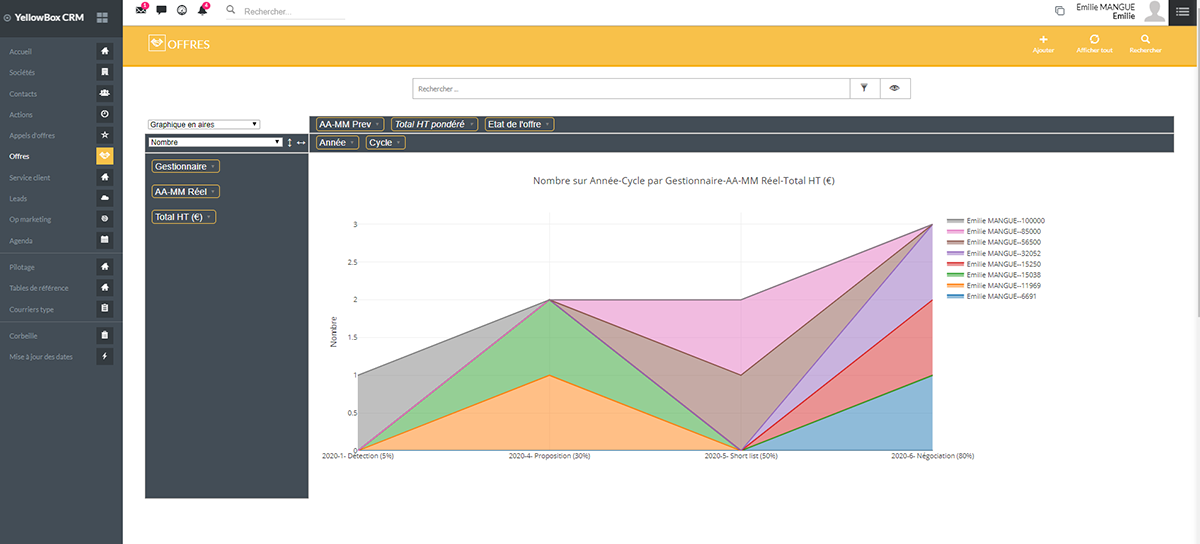Click the clock icon beside Actions

click(105, 114)
